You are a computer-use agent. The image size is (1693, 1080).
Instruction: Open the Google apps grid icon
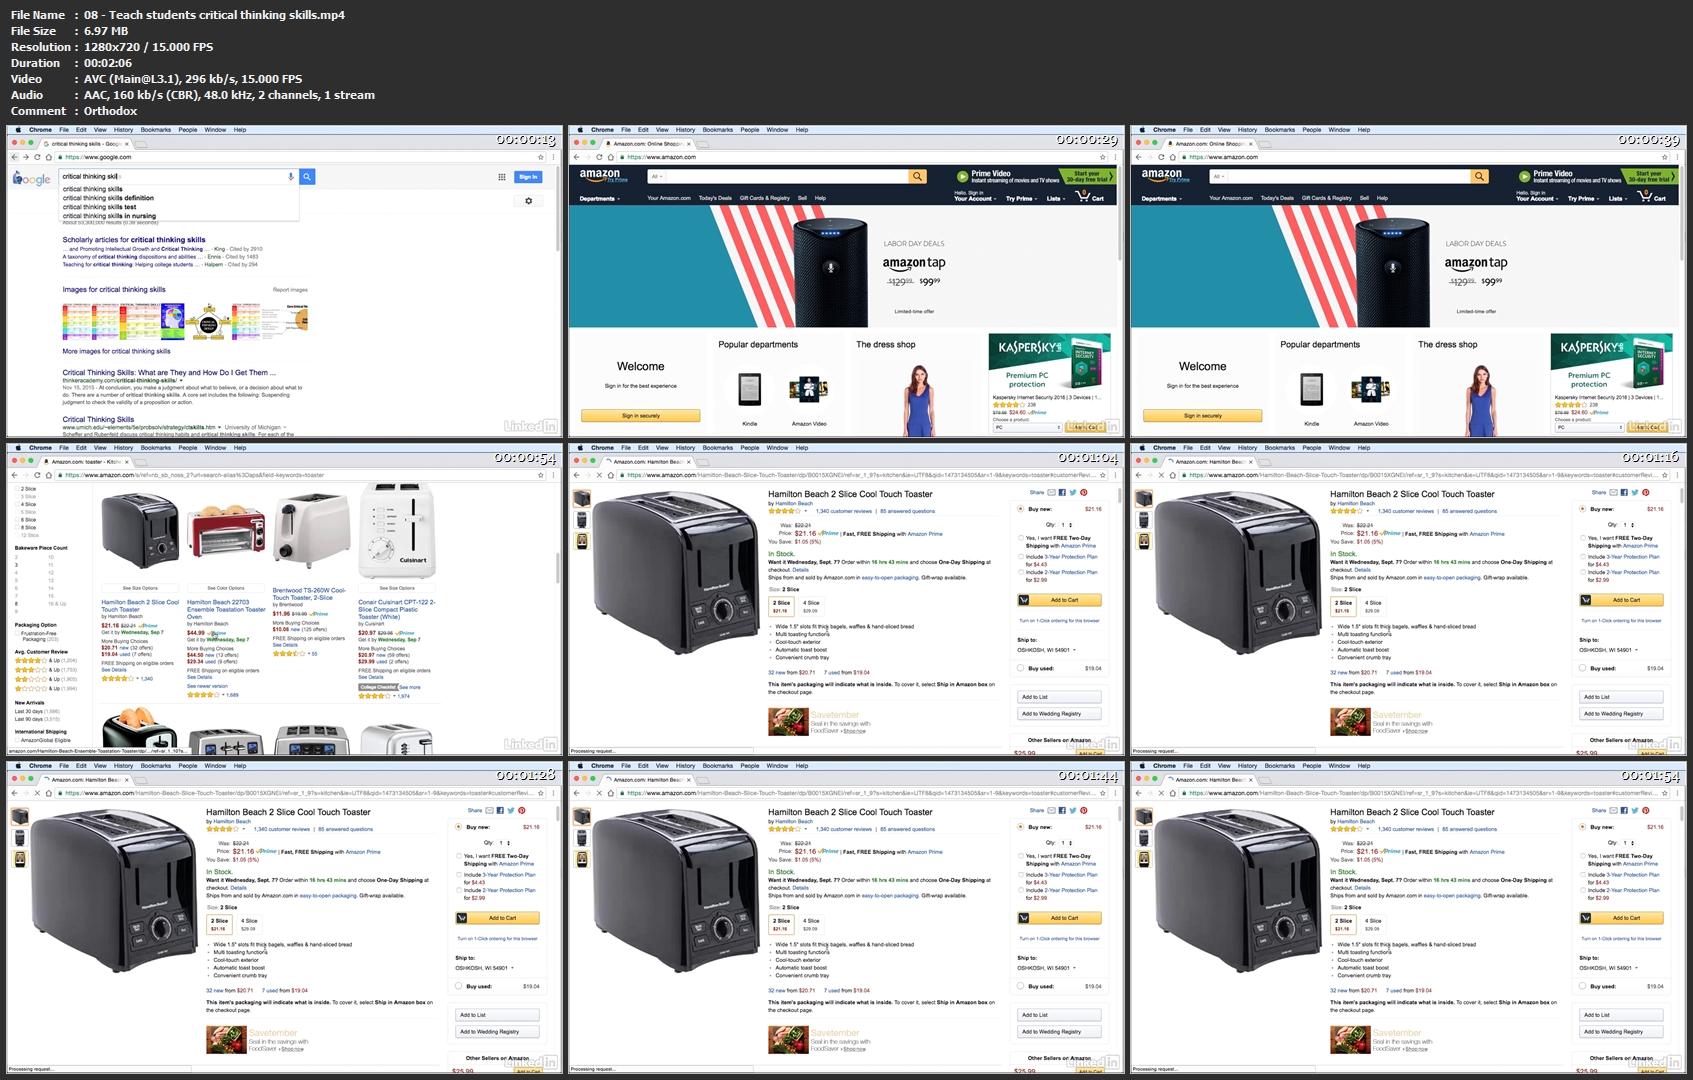click(502, 177)
